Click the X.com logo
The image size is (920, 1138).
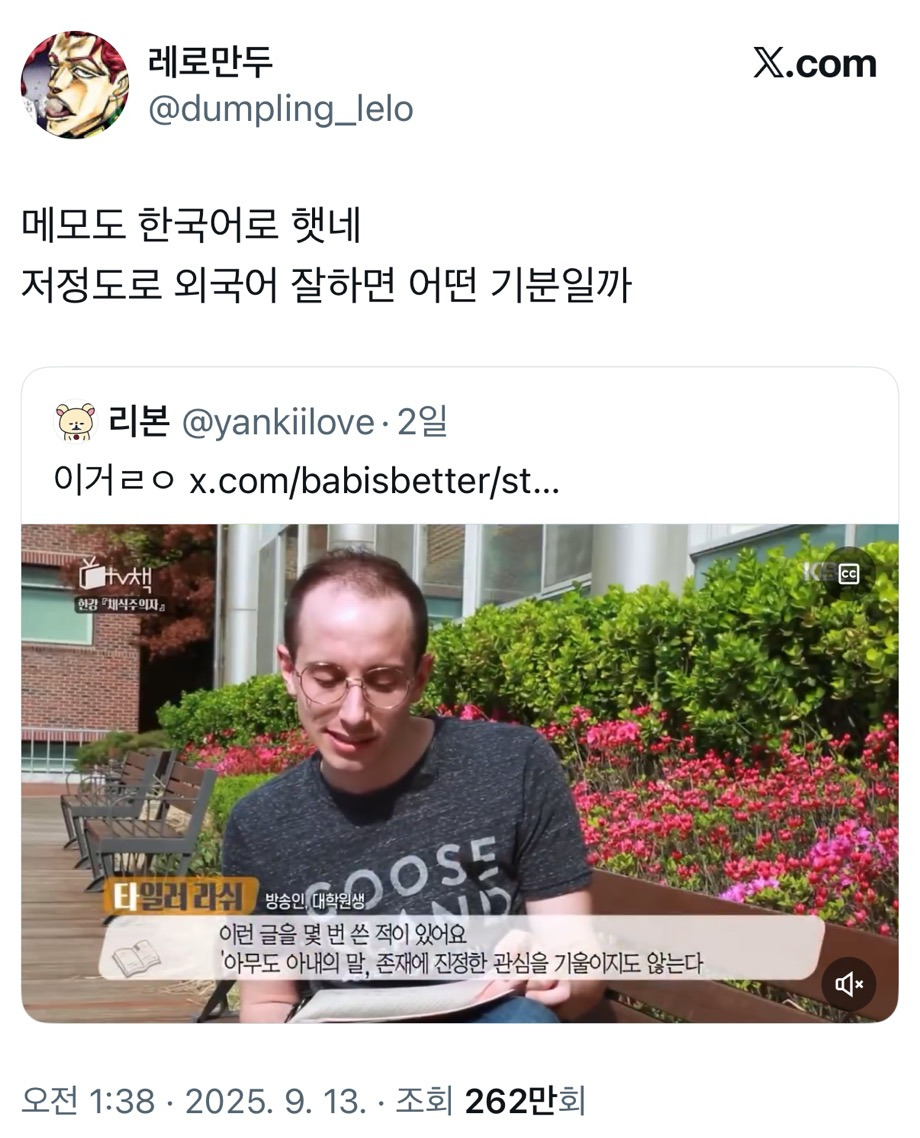pos(815,64)
